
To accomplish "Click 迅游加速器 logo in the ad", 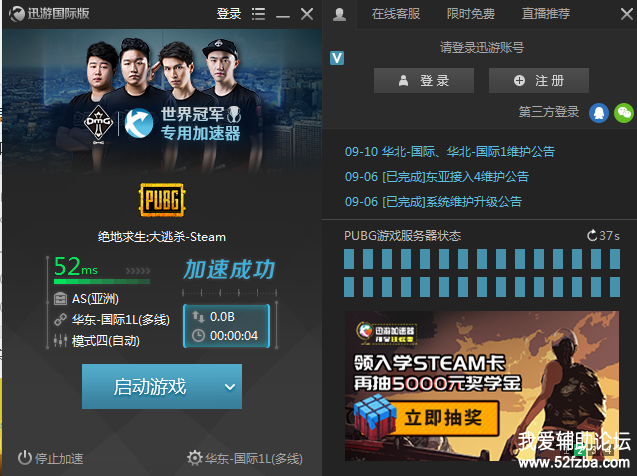I will (386, 334).
